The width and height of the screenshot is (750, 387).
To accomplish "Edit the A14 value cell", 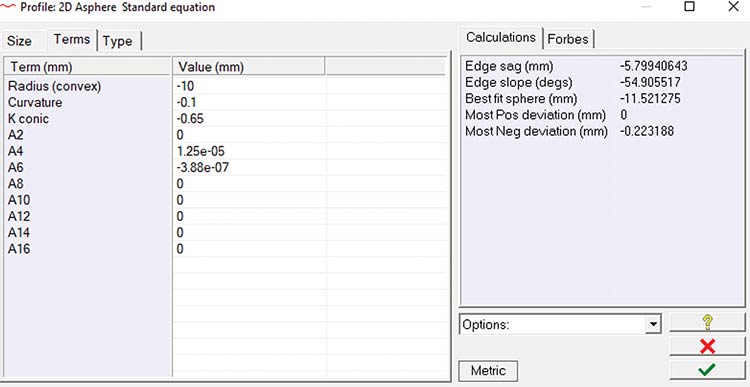I will click(249, 233).
